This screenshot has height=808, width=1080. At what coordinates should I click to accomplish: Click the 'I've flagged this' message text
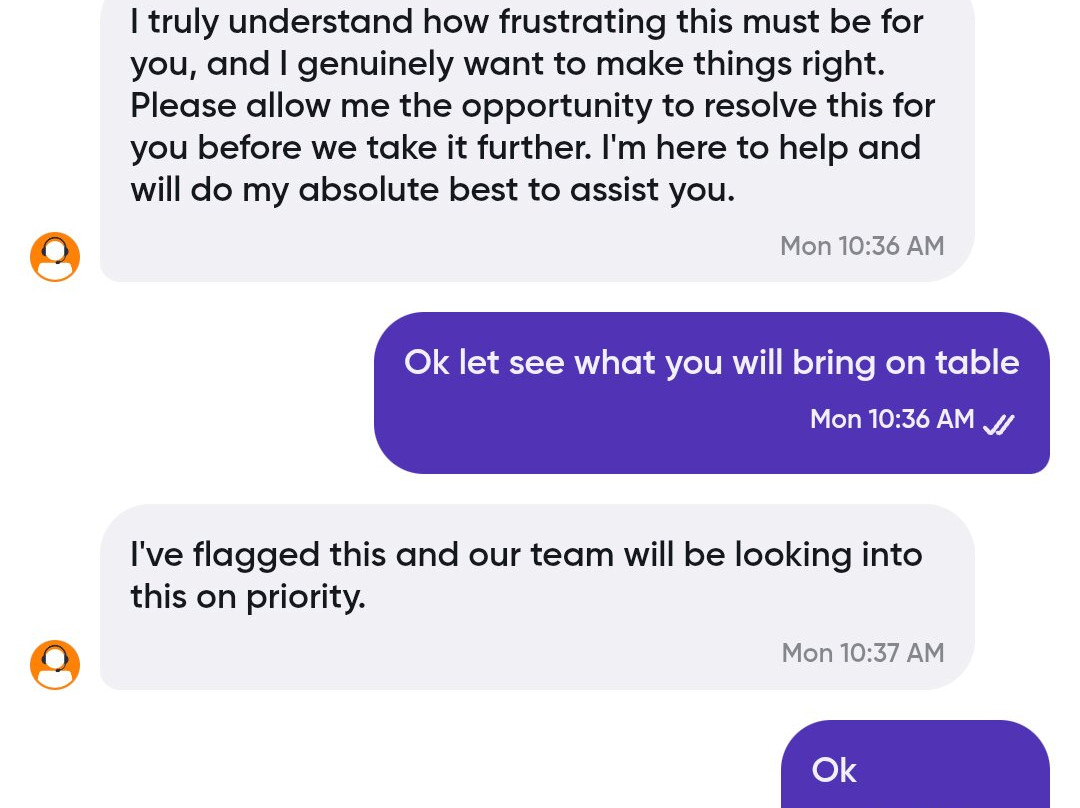(526, 555)
